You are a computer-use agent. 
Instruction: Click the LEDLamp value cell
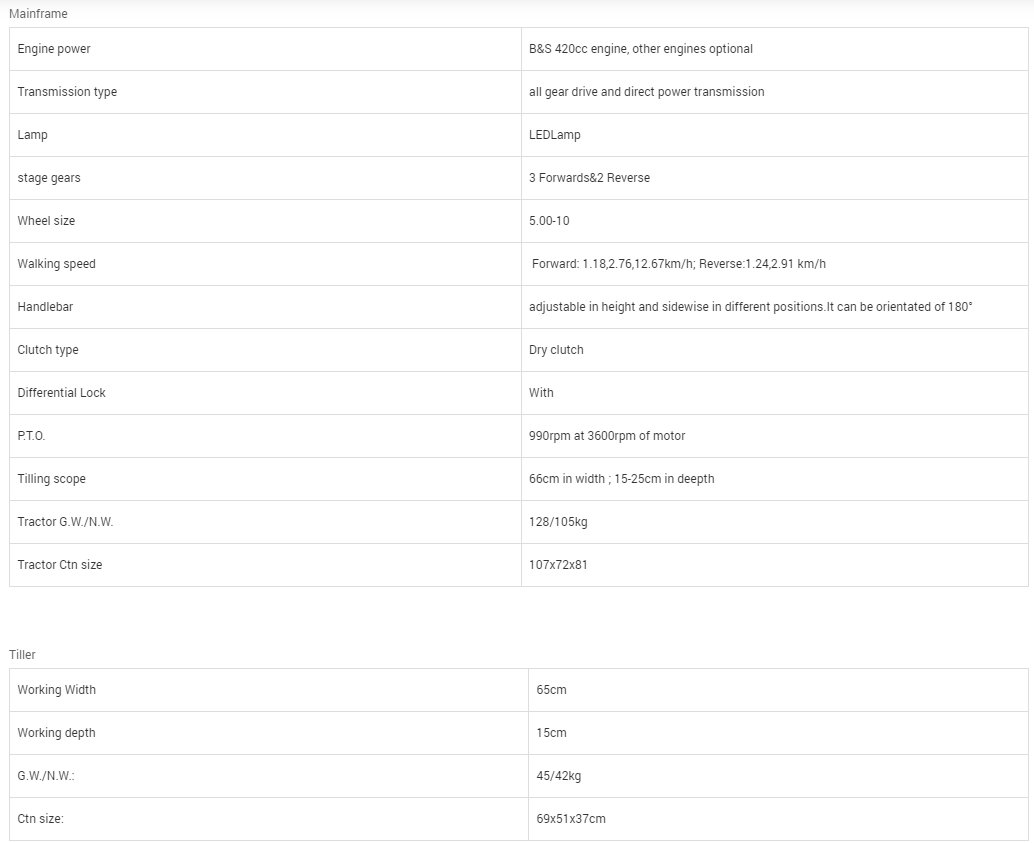[554, 135]
